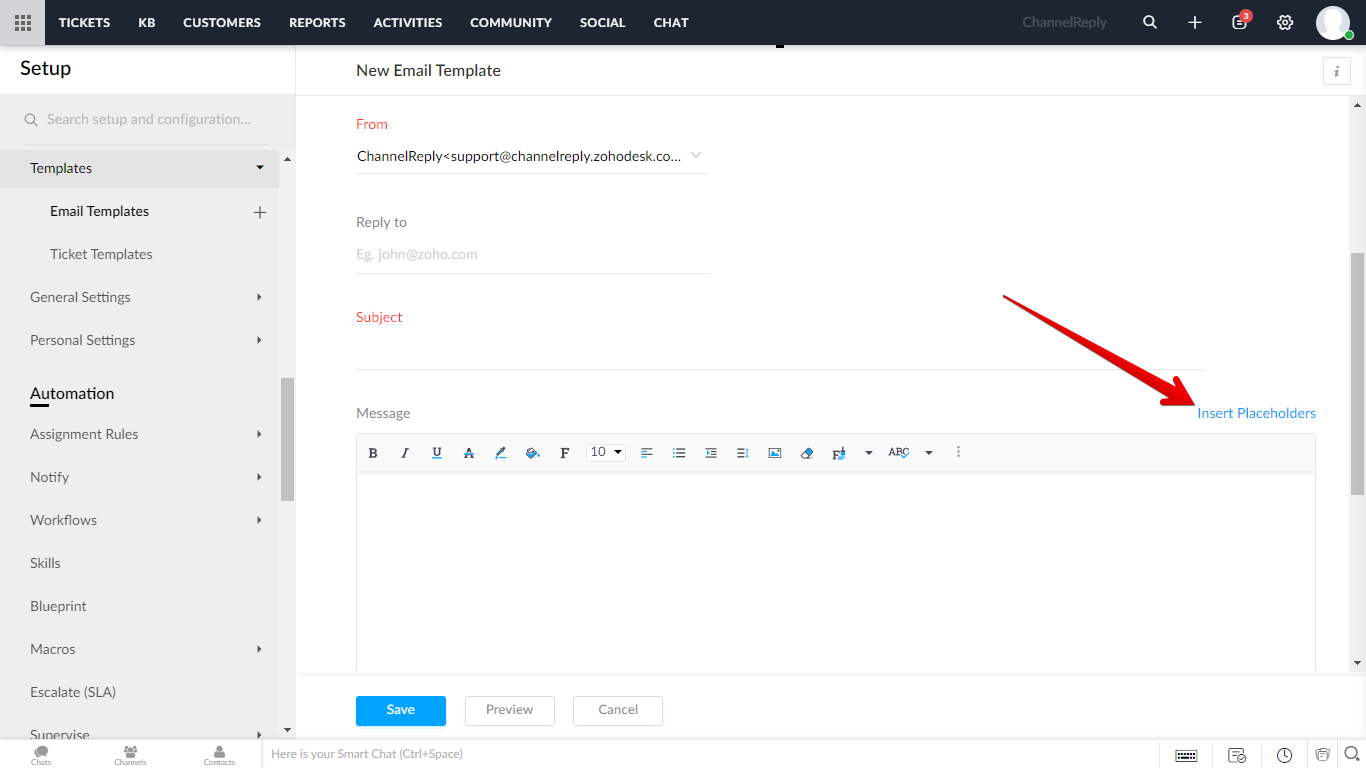Image resolution: width=1366 pixels, height=768 pixels.
Task: Apply strikethrough text formatting
Action: coord(468,453)
